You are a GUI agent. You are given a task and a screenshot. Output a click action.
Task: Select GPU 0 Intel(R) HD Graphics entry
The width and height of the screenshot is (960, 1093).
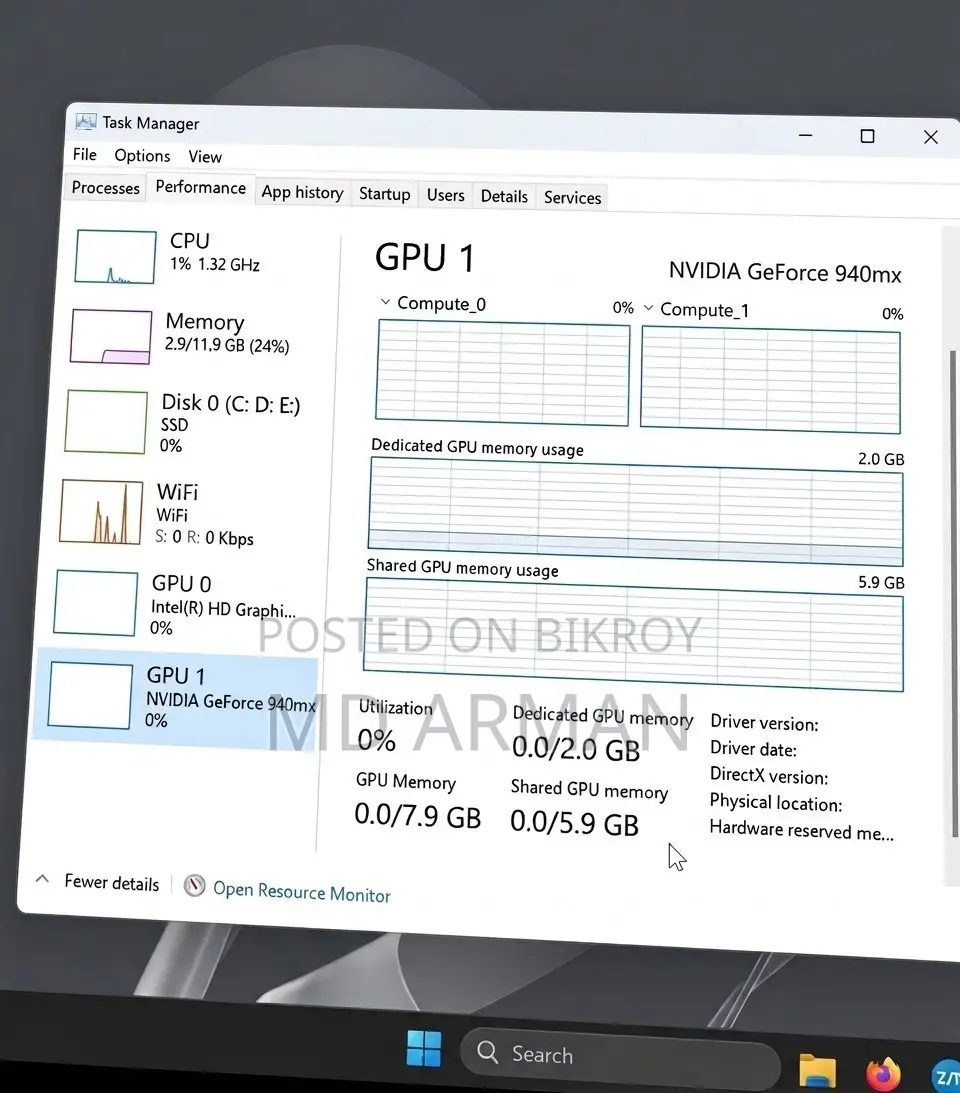[175, 604]
